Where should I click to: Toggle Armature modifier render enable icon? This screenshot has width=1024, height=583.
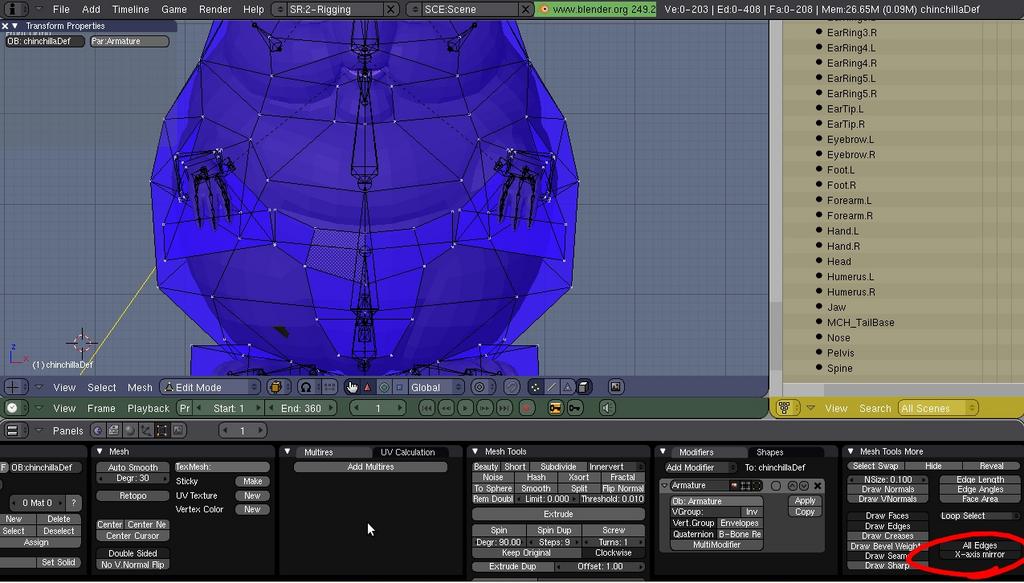(734, 486)
